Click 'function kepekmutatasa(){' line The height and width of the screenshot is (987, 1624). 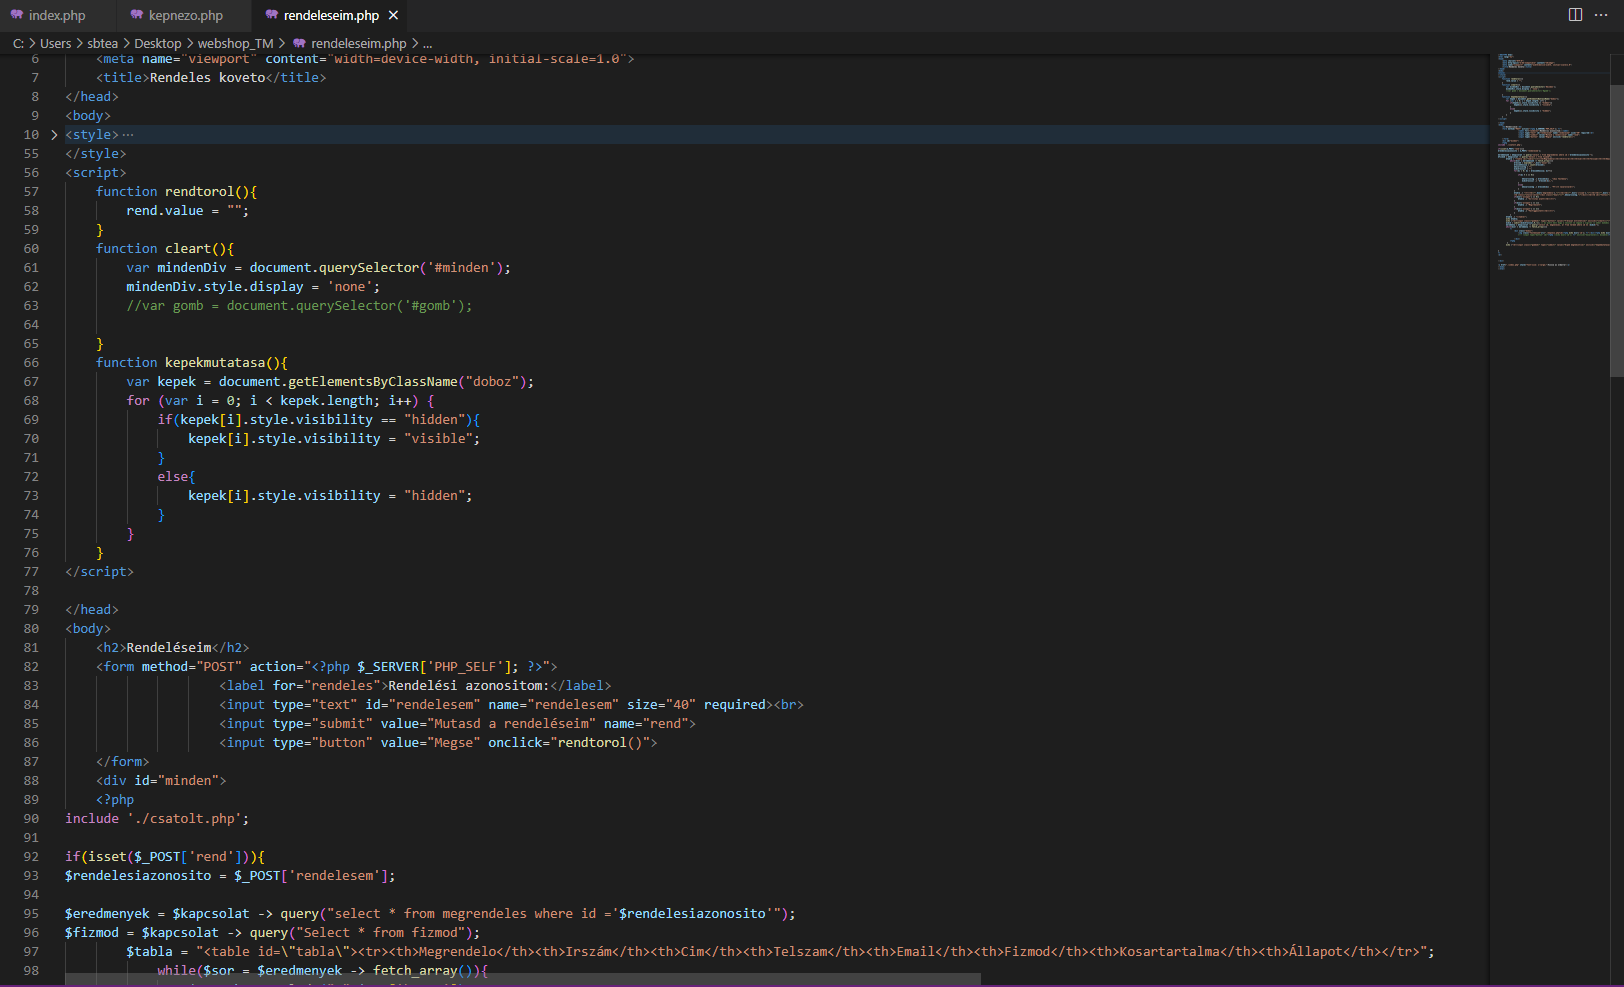[191, 363]
